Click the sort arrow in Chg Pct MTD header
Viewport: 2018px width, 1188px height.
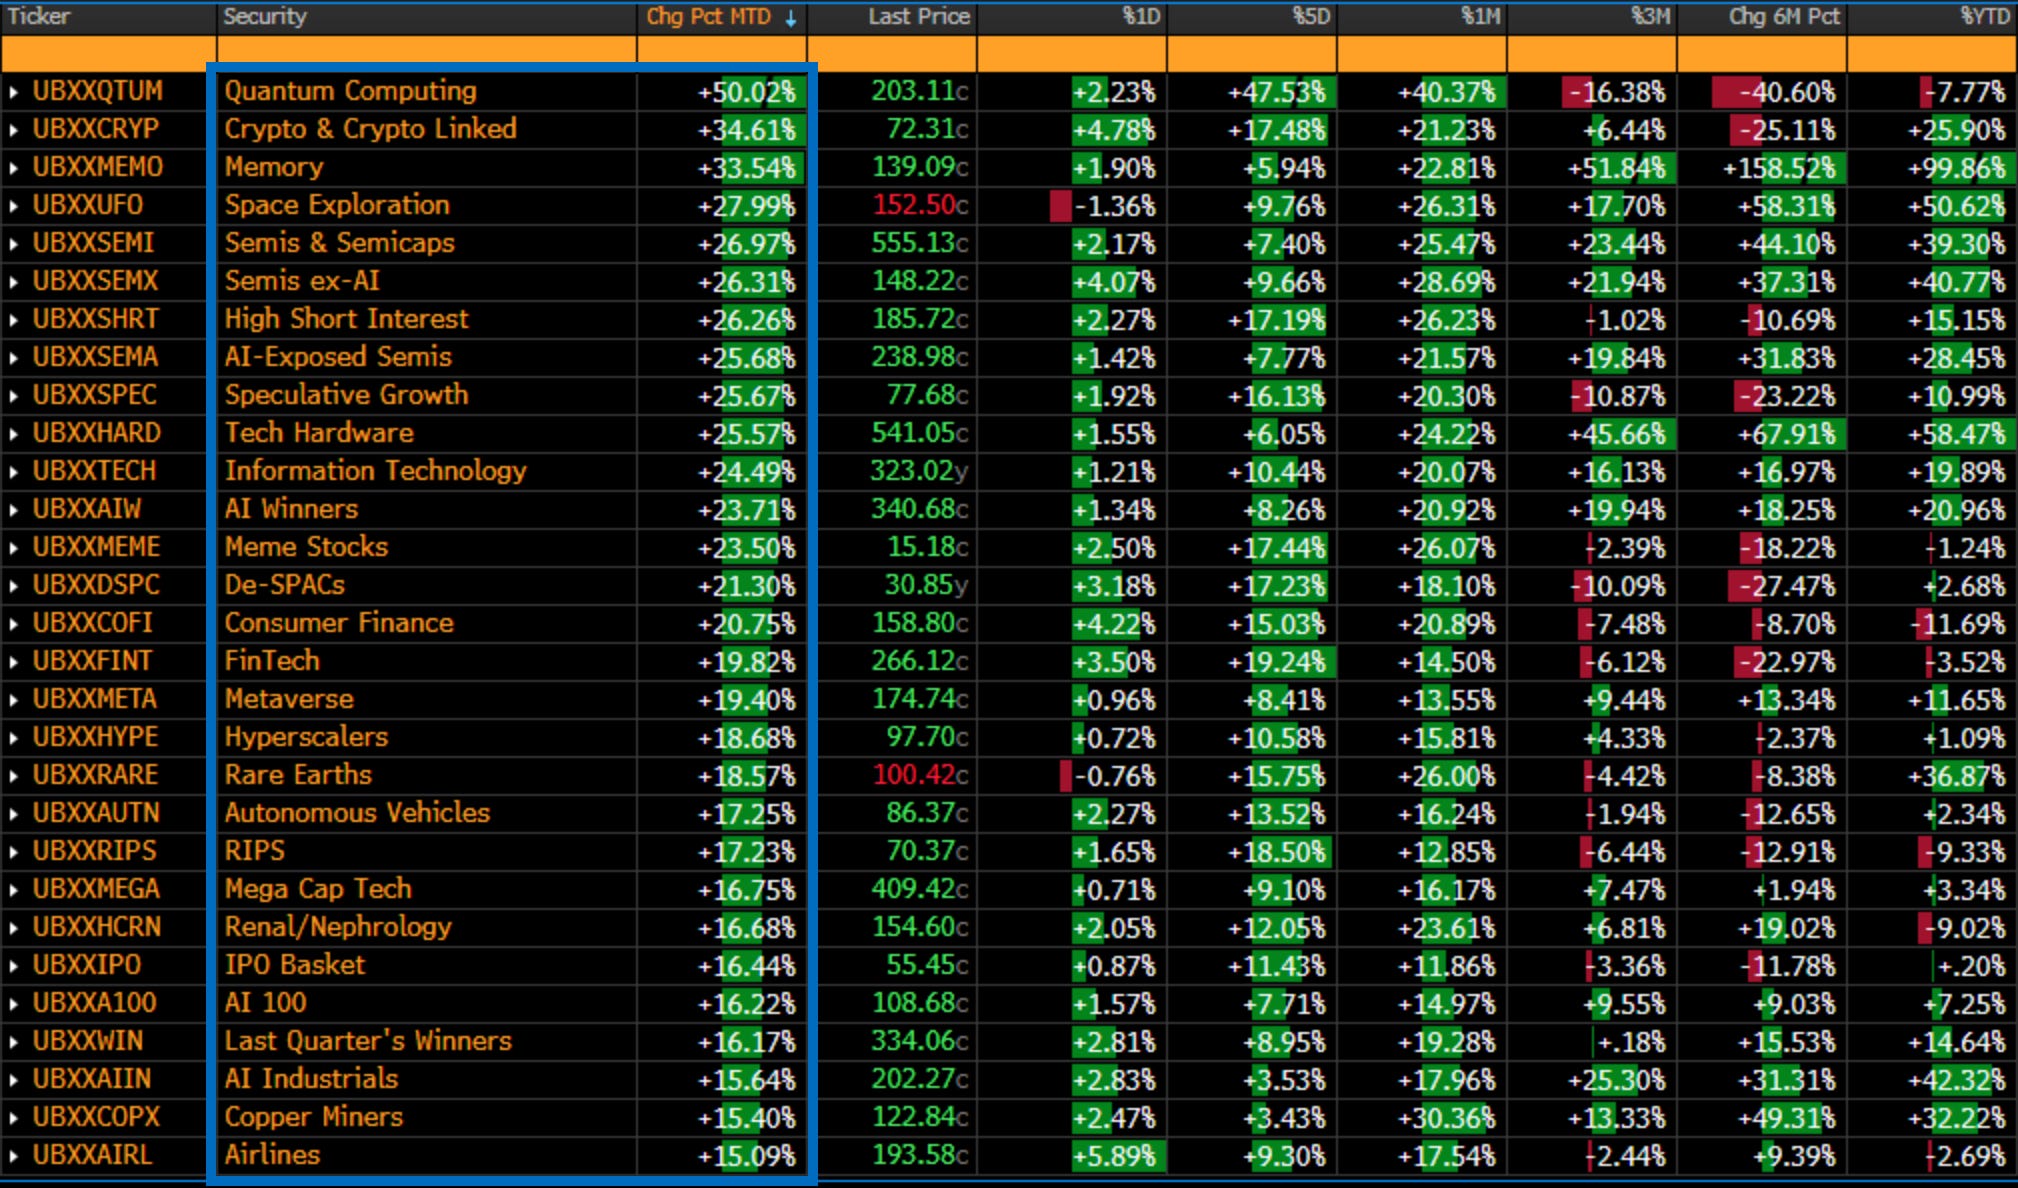[x=791, y=18]
